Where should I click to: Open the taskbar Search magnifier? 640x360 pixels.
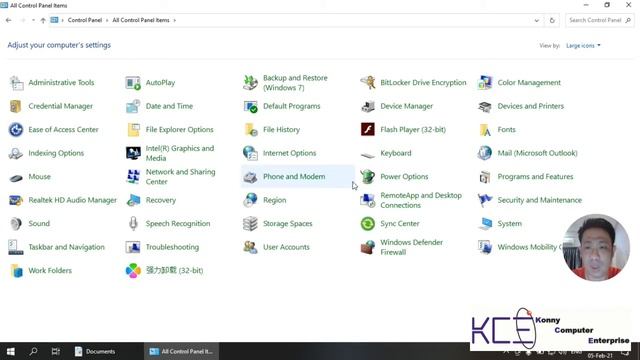[33, 351]
